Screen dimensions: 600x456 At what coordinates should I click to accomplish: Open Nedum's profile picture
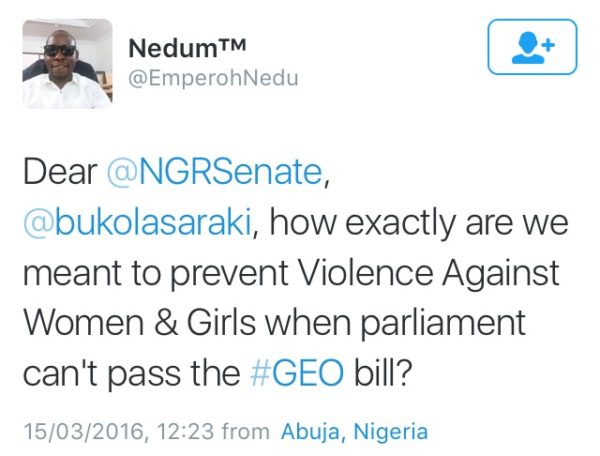tap(67, 63)
